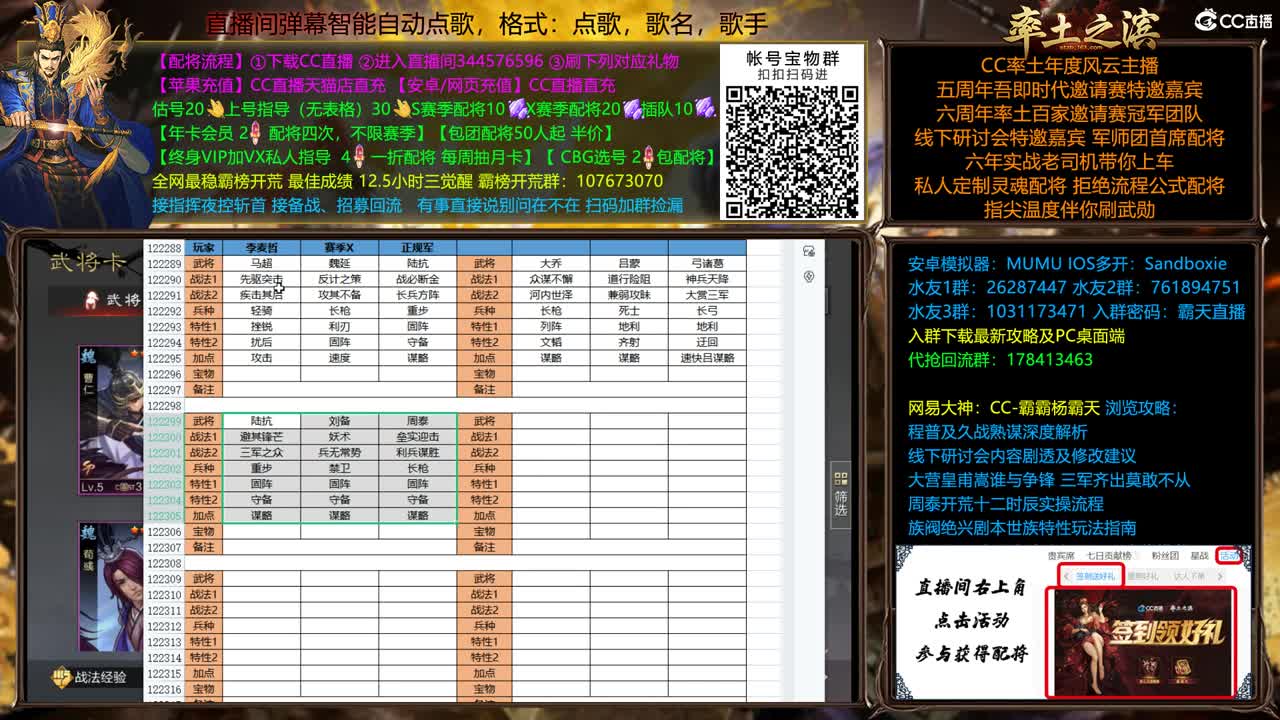Image resolution: width=1280 pixels, height=720 pixels.
Task: Open the 星战 tab
Action: point(1199,556)
